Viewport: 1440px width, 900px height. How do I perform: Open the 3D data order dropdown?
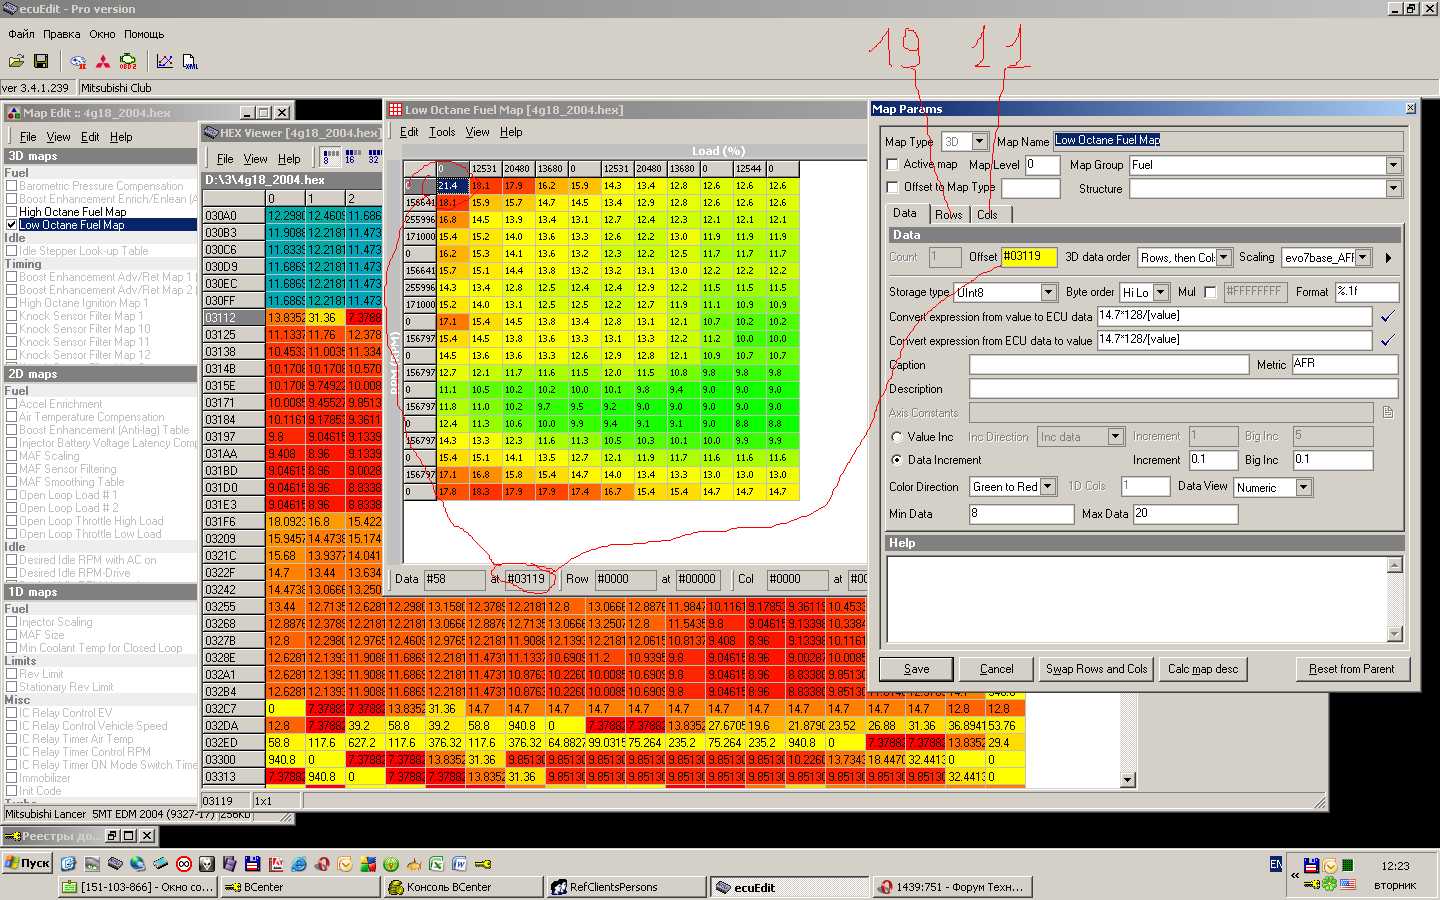1223,258
